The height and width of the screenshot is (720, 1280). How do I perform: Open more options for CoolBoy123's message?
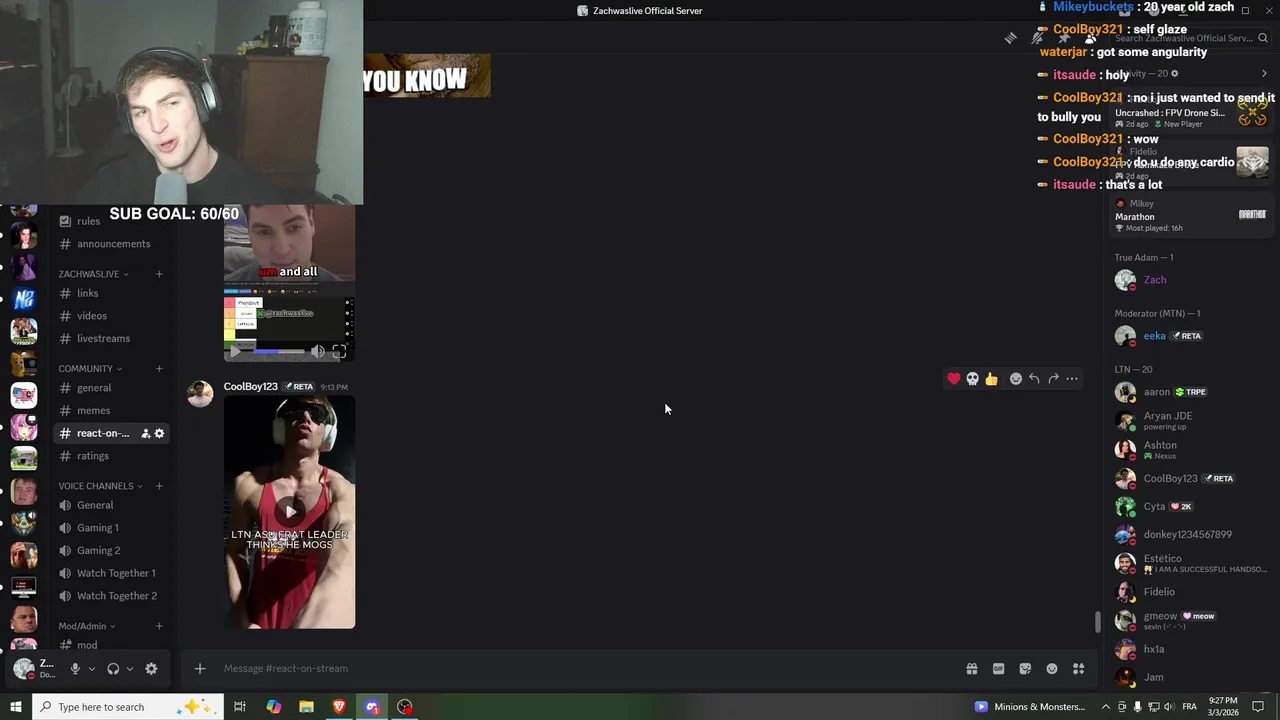1072,379
